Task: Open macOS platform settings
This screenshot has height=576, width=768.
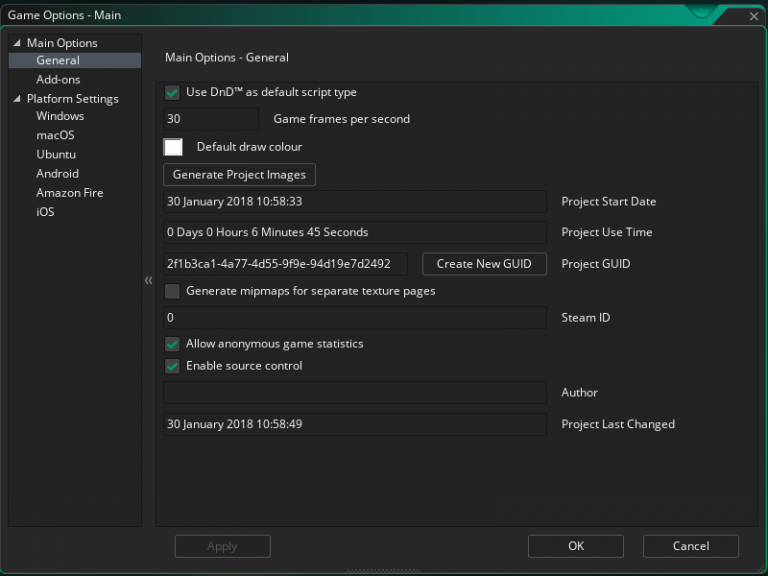Action: click(x=55, y=135)
